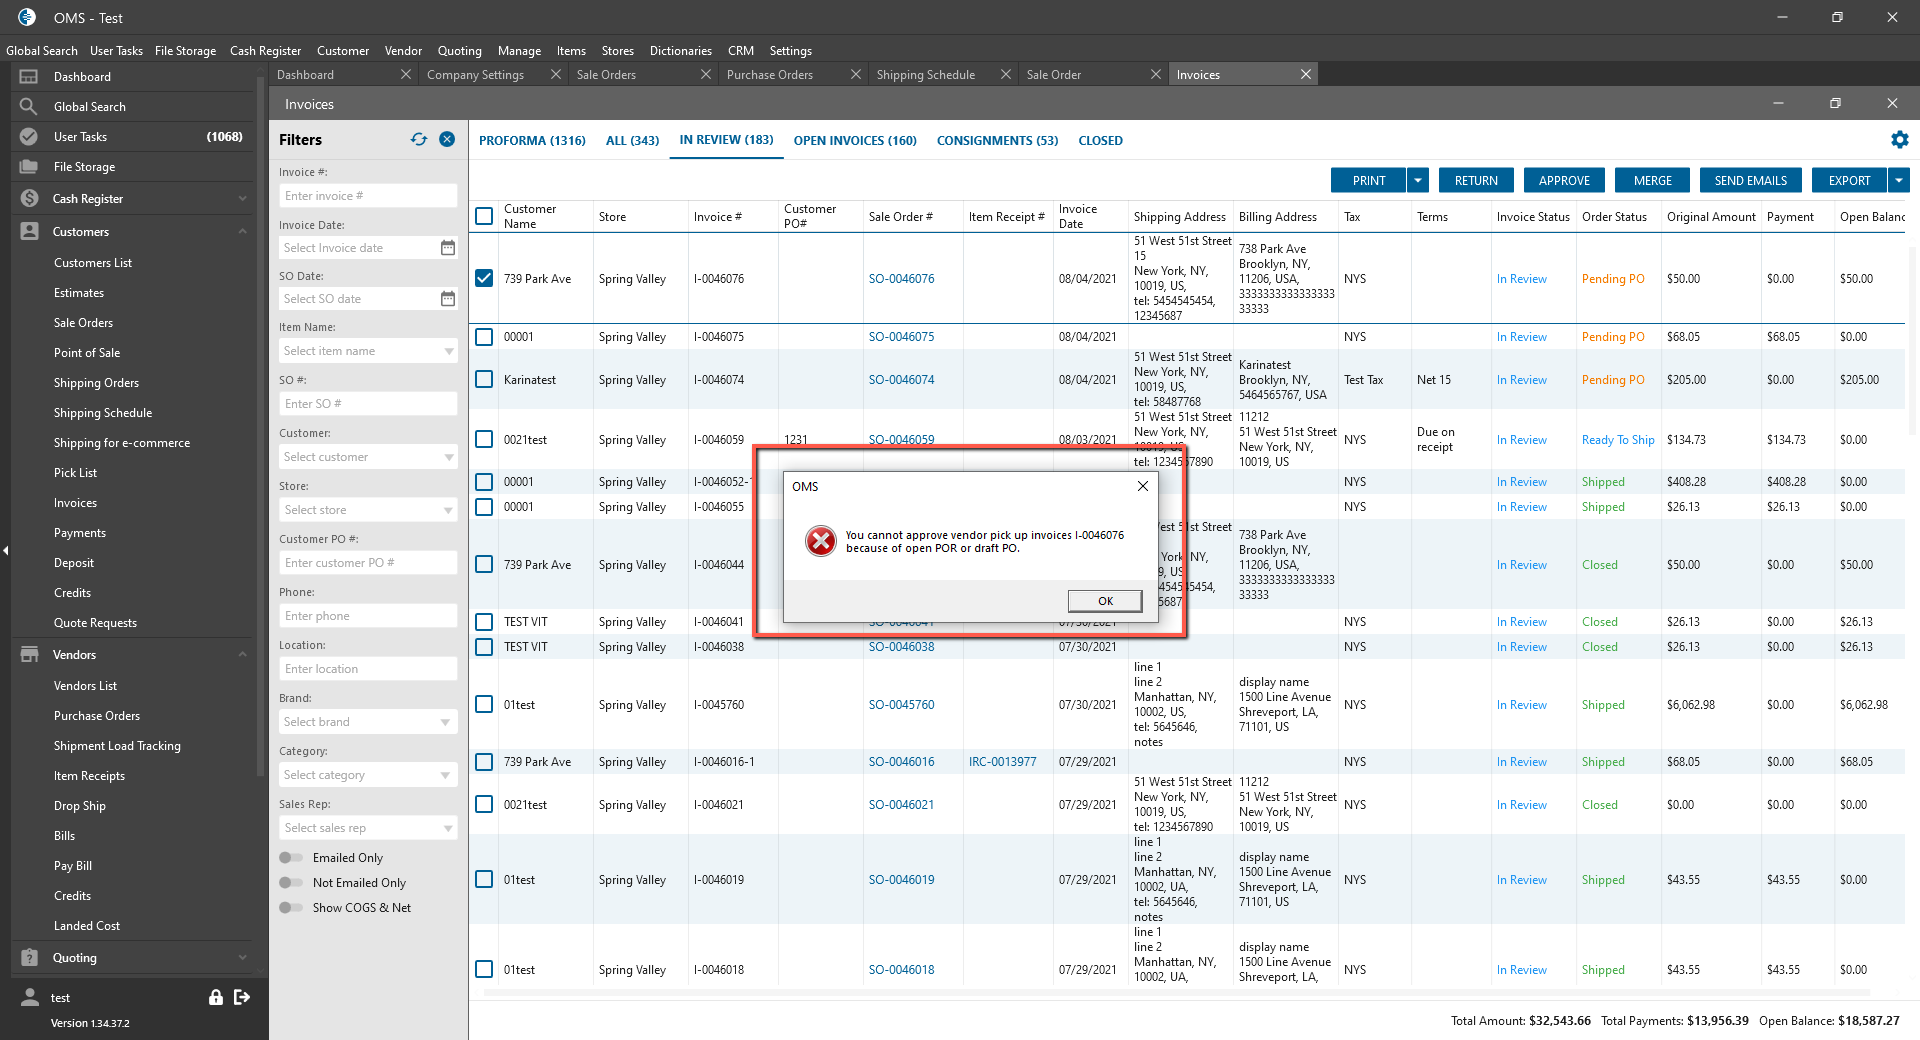This screenshot has width=1920, height=1040.
Task: Enable the Show COGS & Net toggle
Action: 291,908
